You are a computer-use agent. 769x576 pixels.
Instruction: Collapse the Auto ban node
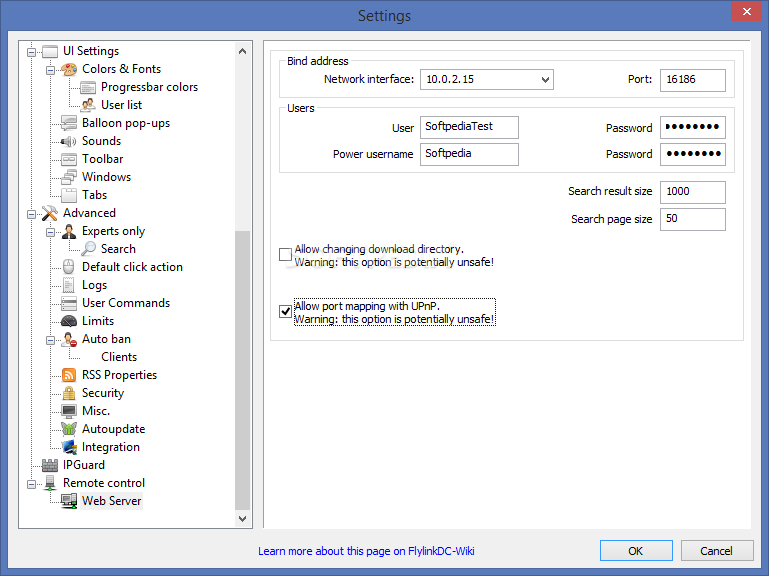point(51,340)
